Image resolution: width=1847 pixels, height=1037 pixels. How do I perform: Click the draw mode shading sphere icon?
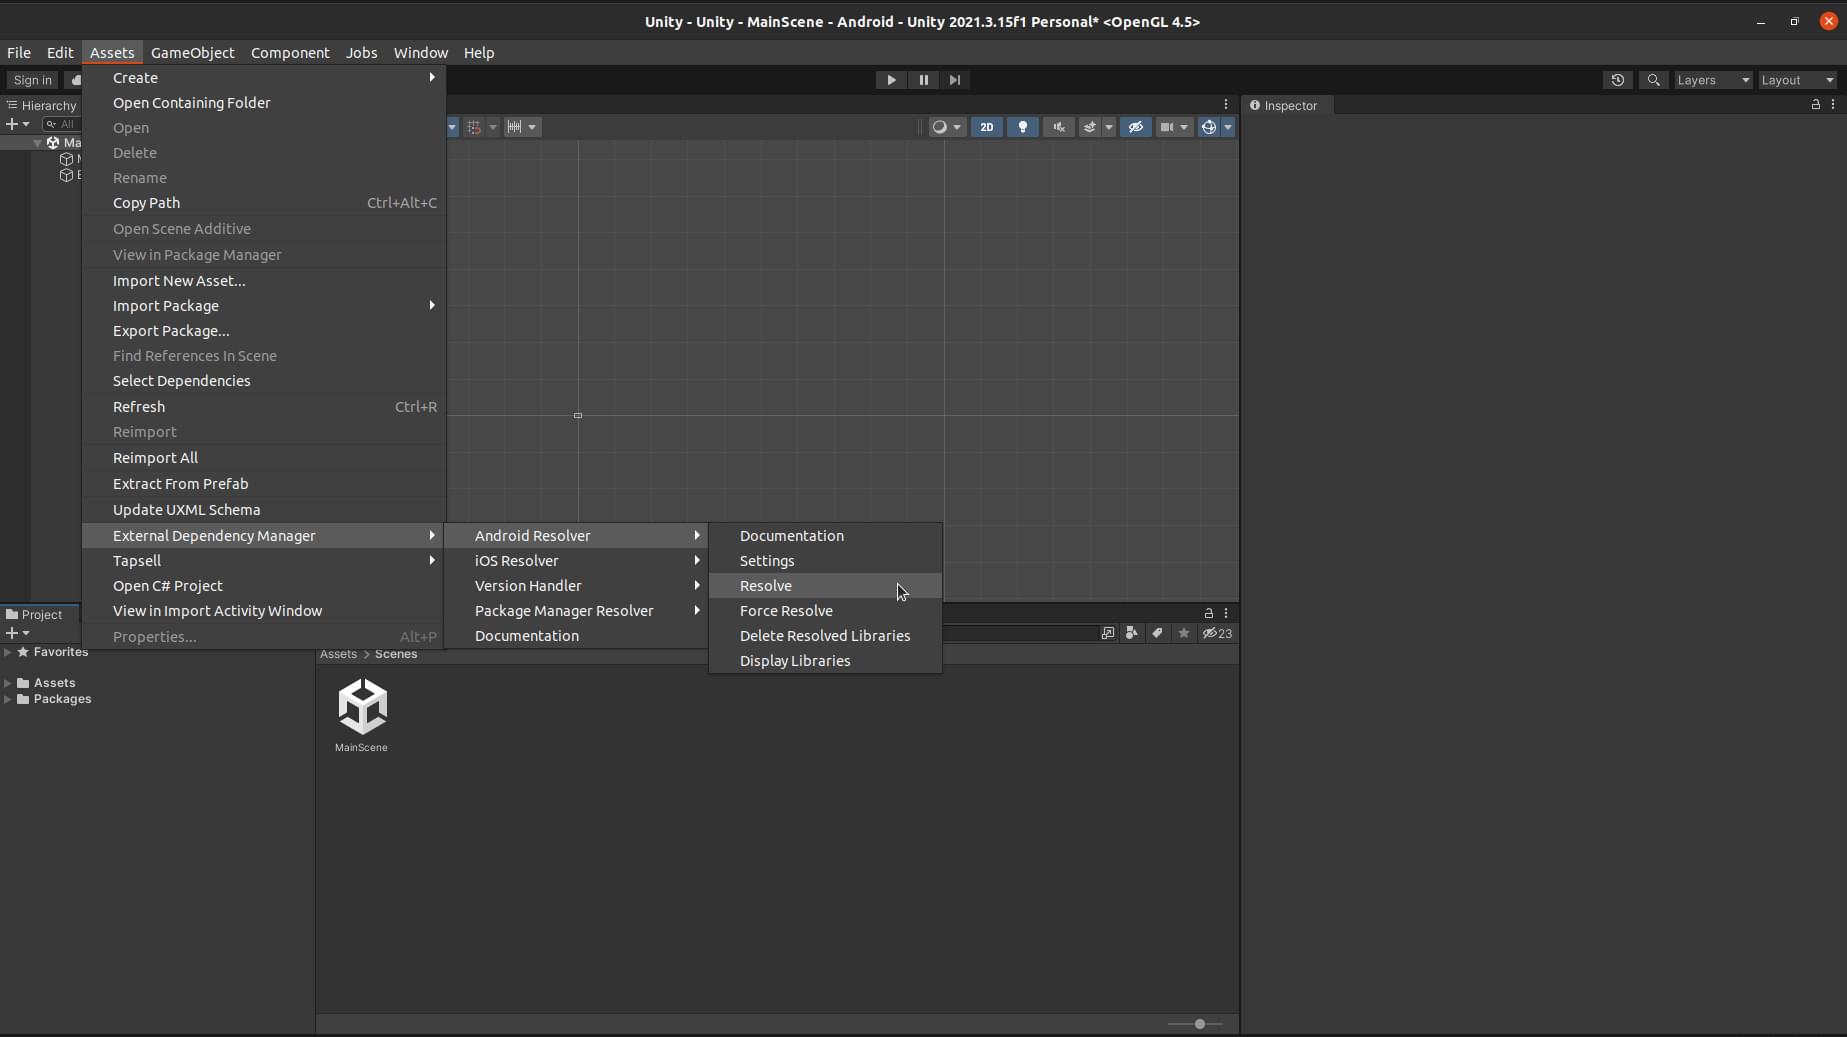click(x=939, y=127)
